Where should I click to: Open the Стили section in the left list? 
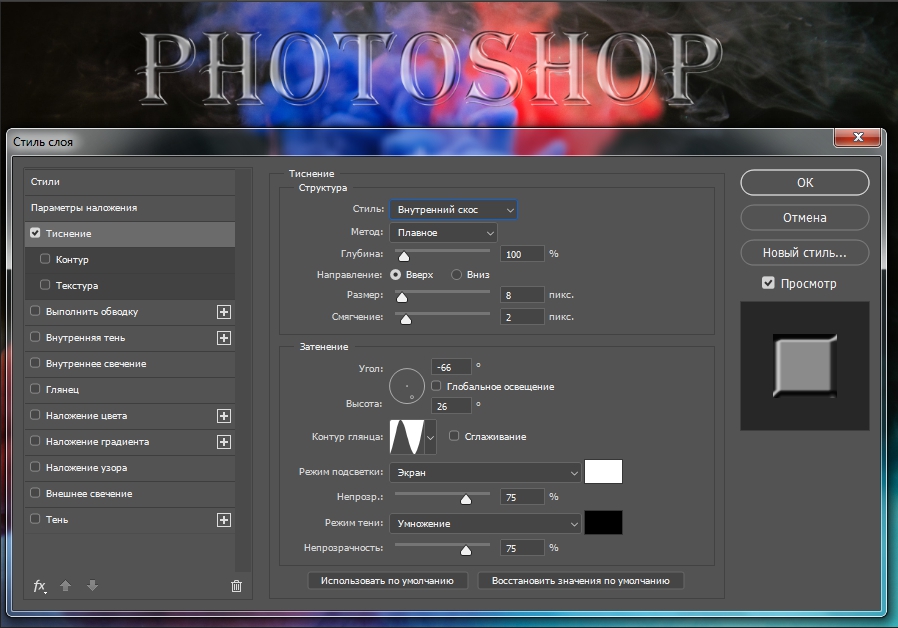[x=130, y=181]
